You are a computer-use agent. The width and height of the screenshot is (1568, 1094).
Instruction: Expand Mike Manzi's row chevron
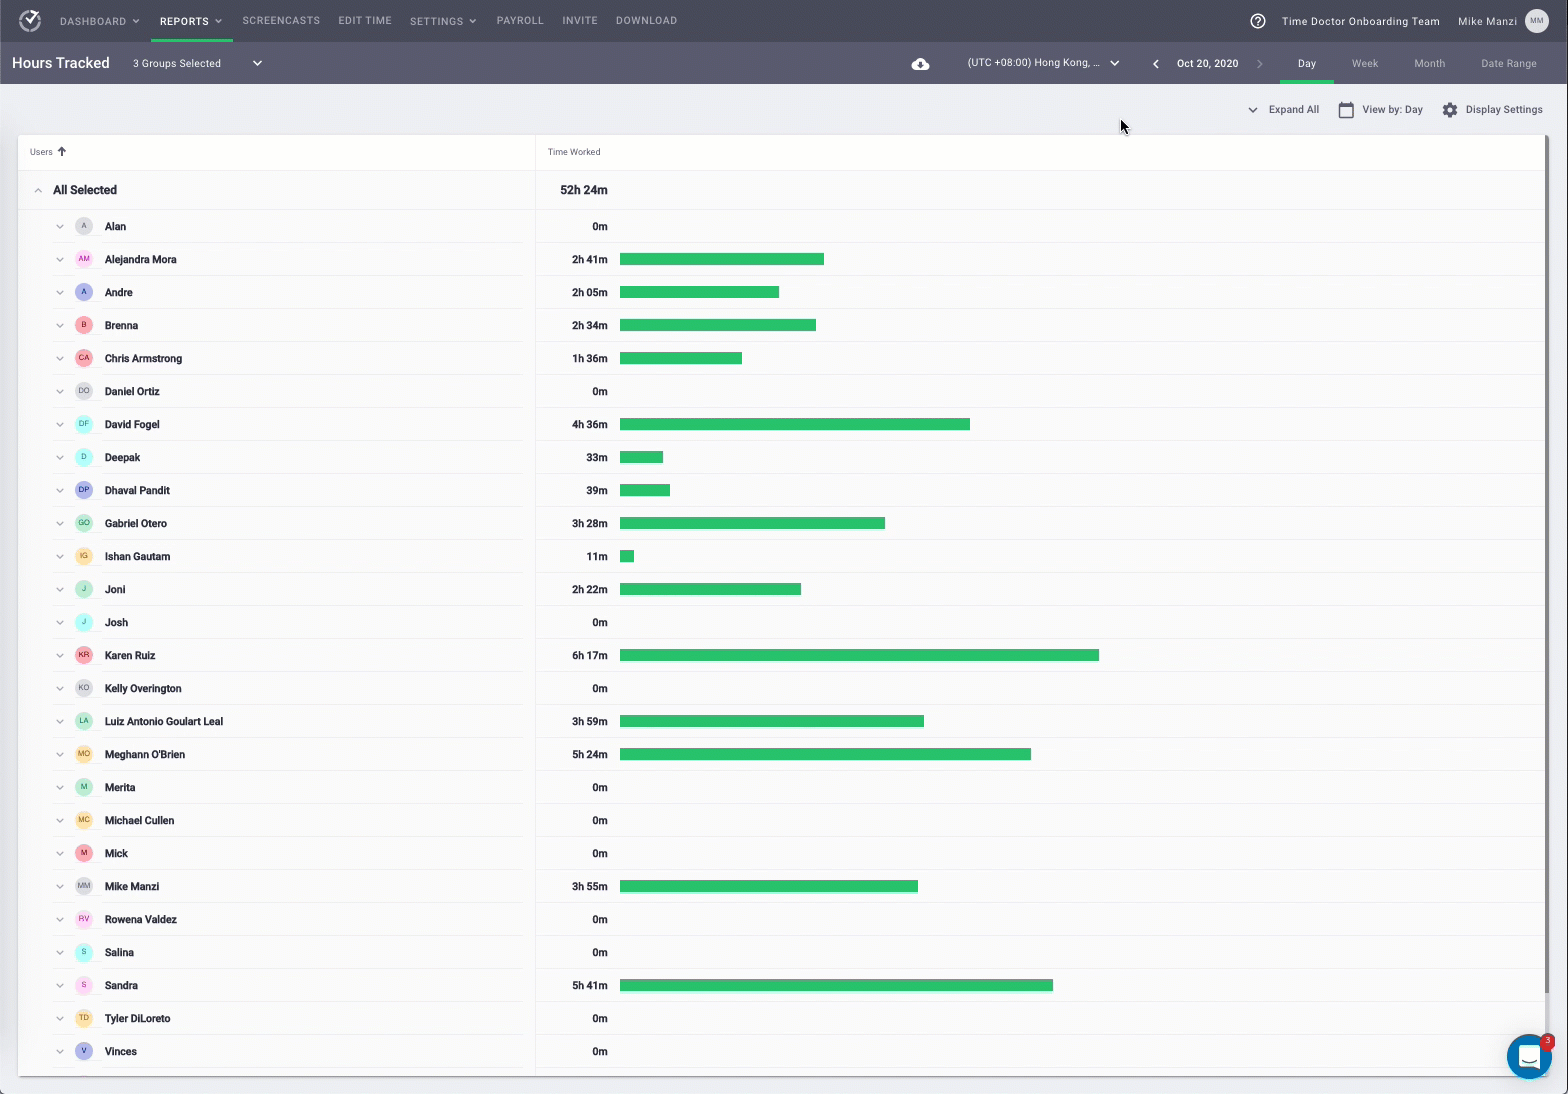(60, 887)
